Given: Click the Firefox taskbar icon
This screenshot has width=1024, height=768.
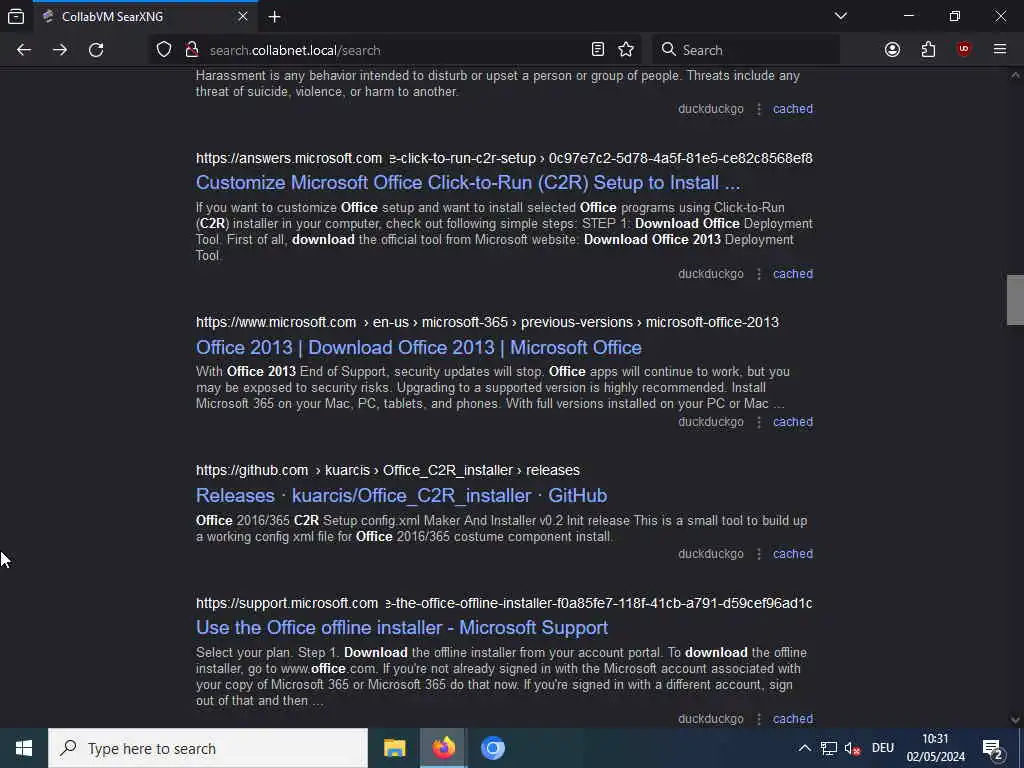Looking at the screenshot, I should (x=443, y=748).
